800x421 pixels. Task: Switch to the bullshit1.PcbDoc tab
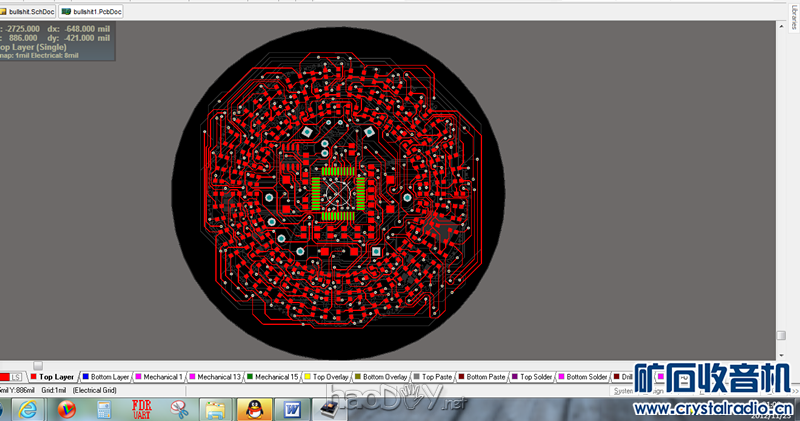coord(92,11)
